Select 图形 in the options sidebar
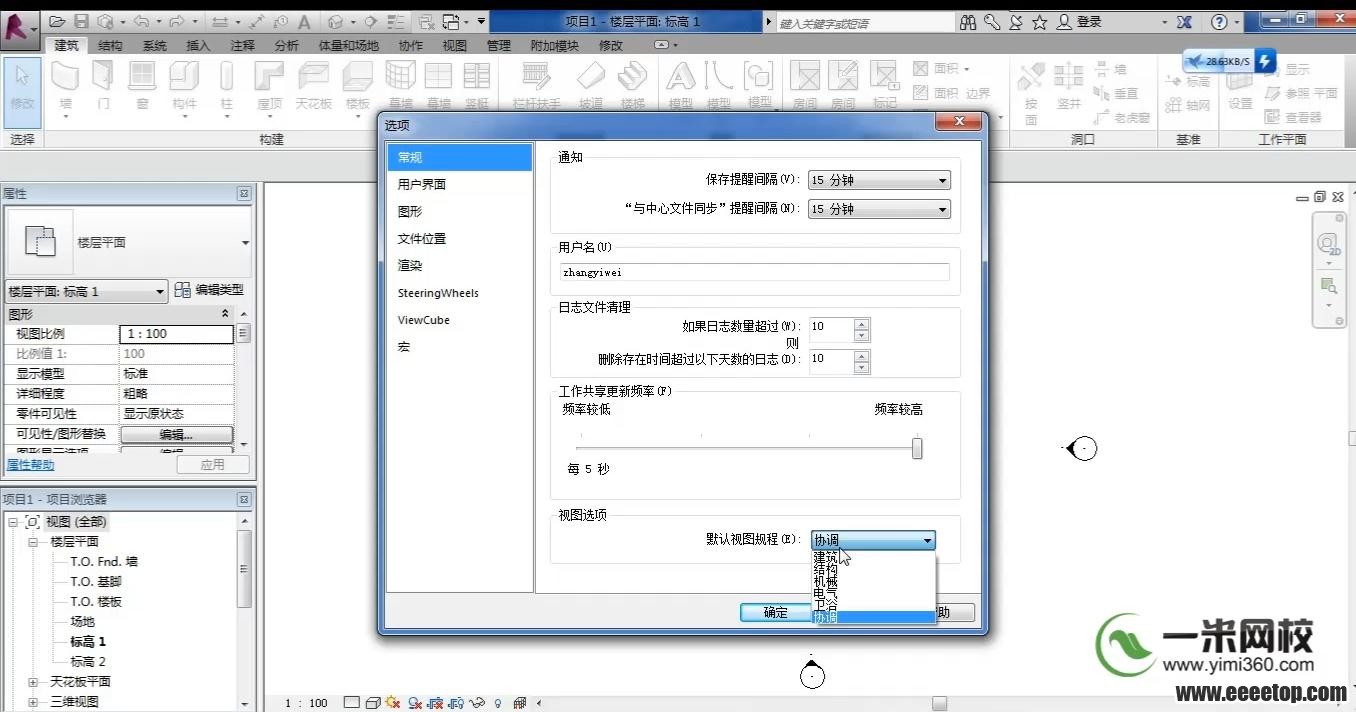1356x712 pixels. 460,211
